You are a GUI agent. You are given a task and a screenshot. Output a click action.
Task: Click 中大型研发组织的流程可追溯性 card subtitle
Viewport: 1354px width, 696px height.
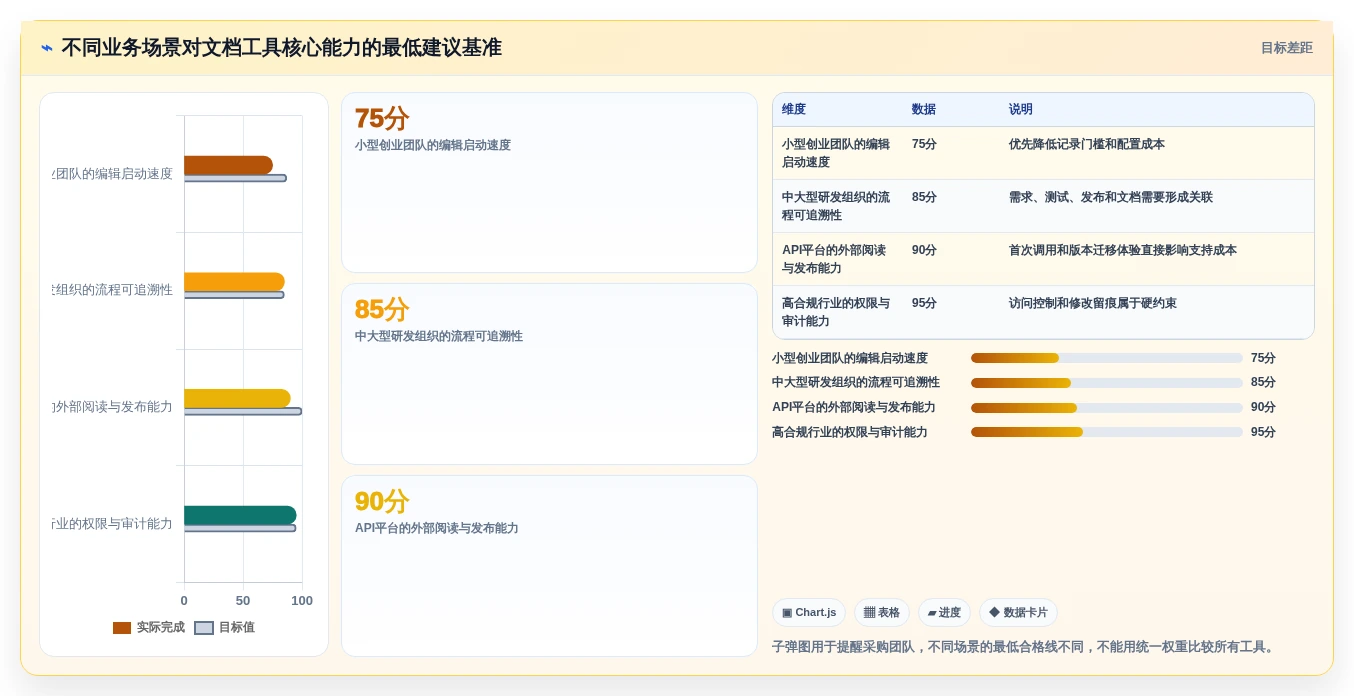(439, 336)
